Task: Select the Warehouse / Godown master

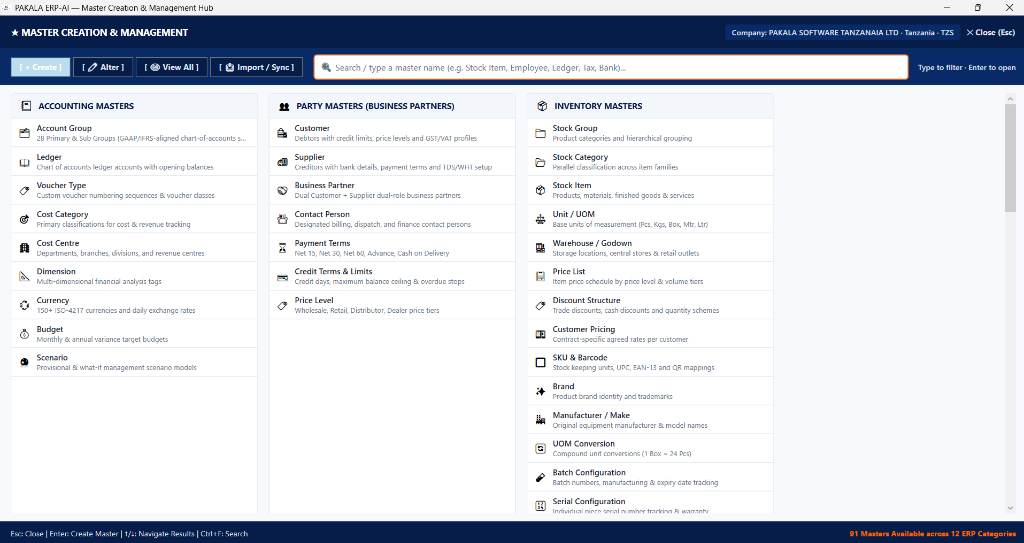Action: click(650, 248)
